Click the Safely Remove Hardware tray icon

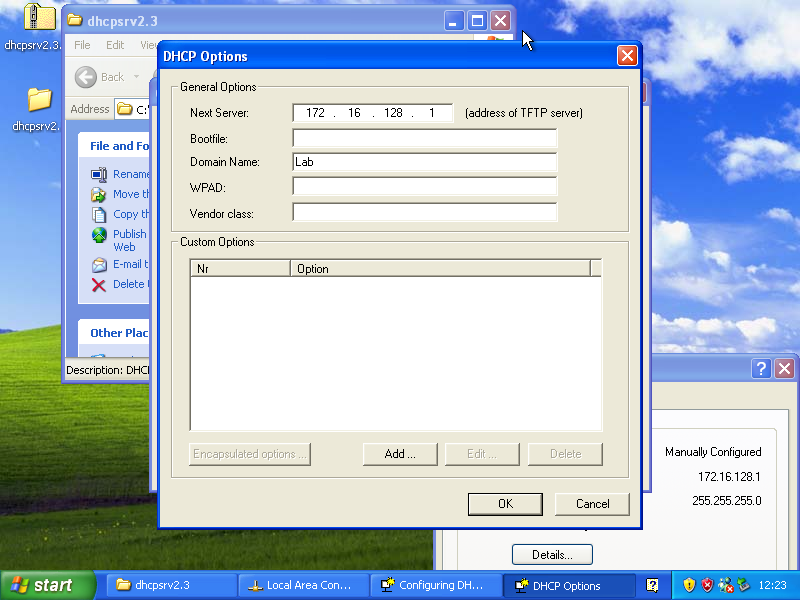point(743,585)
